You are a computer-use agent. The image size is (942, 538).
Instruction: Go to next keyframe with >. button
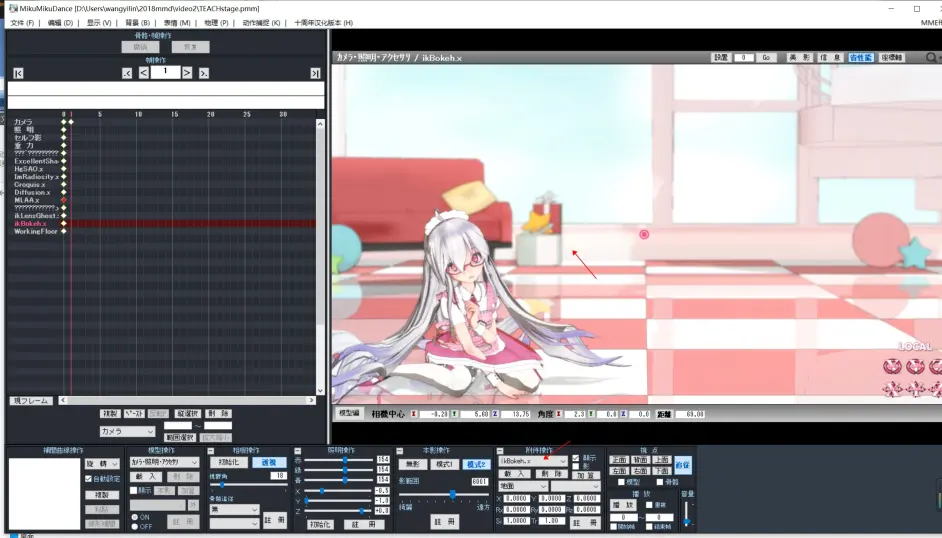[204, 73]
